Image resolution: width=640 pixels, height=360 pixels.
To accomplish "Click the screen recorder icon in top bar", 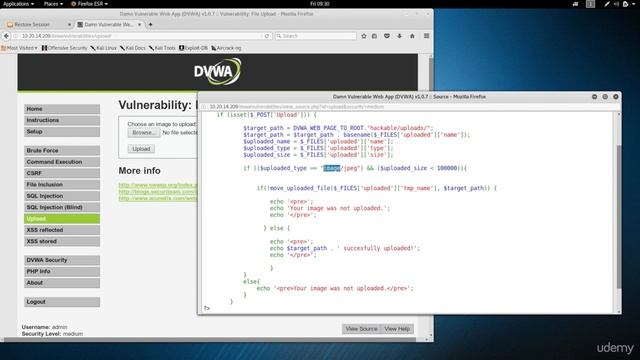I will coord(575,4).
